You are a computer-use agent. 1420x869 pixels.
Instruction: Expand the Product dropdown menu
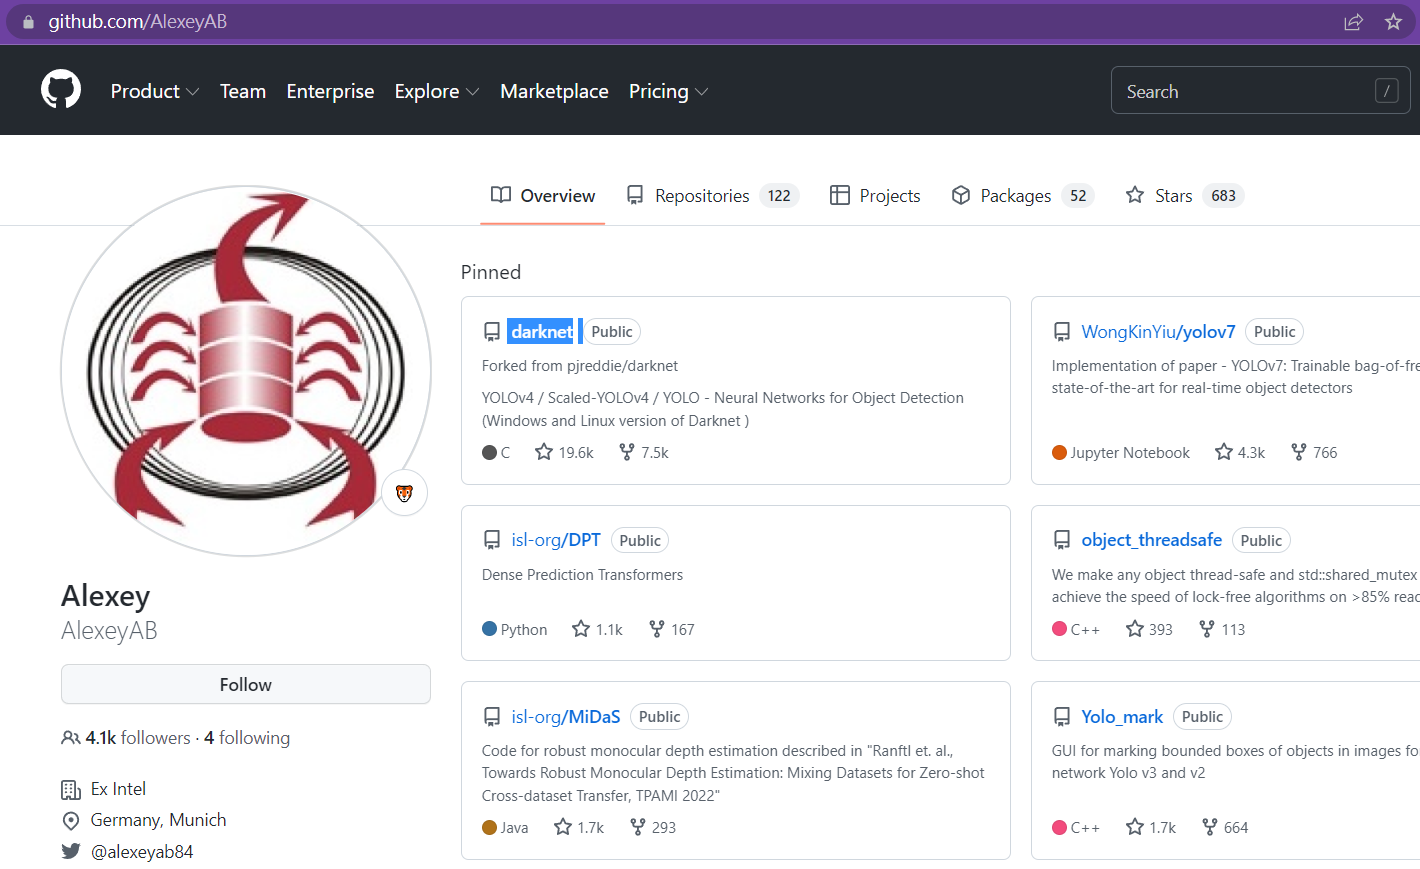(155, 91)
